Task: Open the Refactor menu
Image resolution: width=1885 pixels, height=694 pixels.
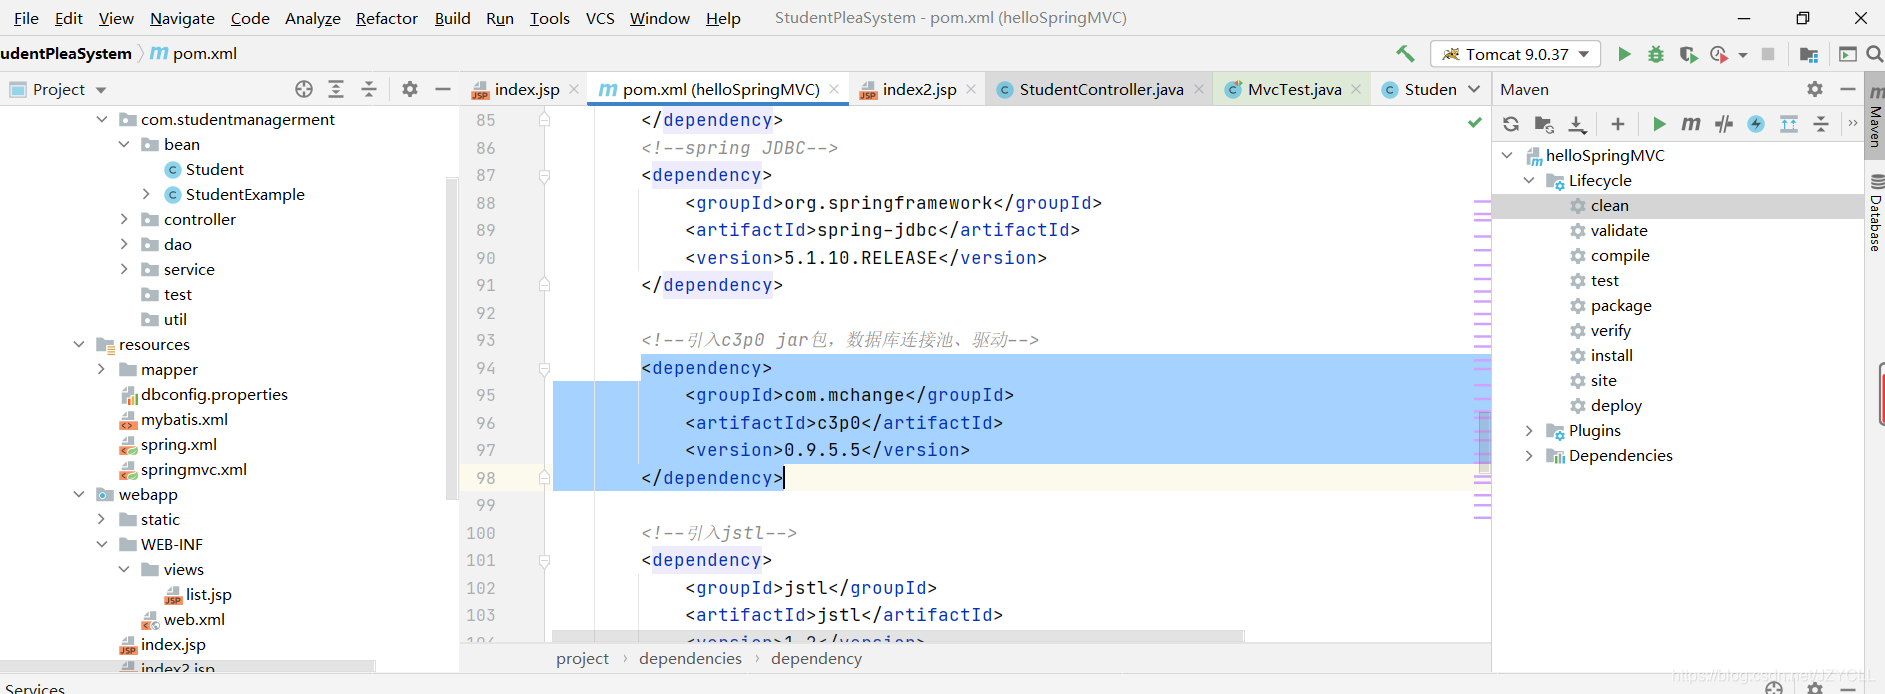Action: pos(386,18)
